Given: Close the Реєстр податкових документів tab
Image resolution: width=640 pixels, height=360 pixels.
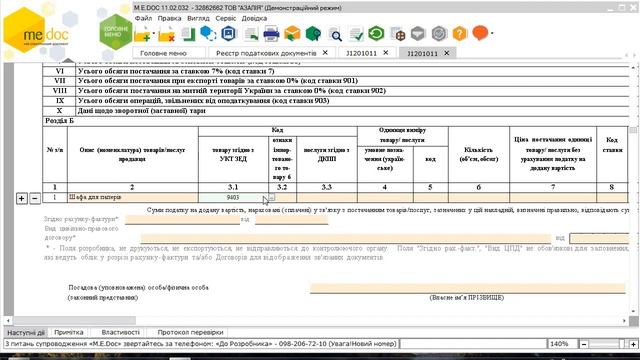Looking at the screenshot, I should pos(325,53).
